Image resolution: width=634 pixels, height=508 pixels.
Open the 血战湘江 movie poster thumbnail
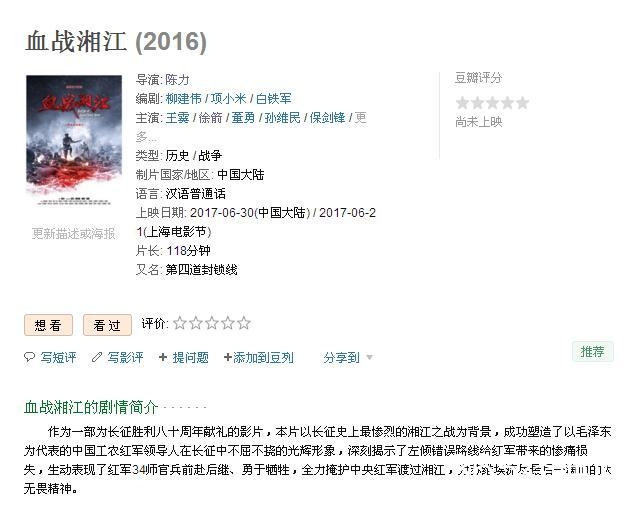pyautogui.click(x=74, y=140)
